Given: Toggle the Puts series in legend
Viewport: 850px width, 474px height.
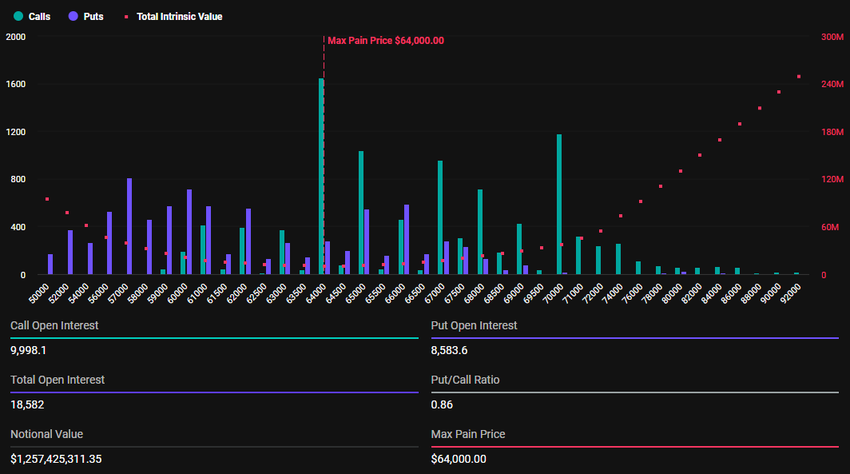Looking at the screenshot, I should [x=85, y=17].
